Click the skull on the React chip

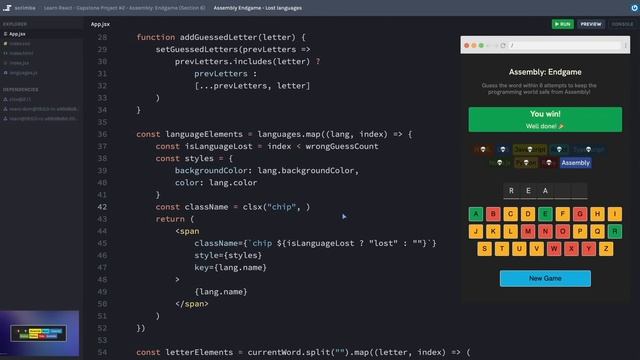[559, 149]
